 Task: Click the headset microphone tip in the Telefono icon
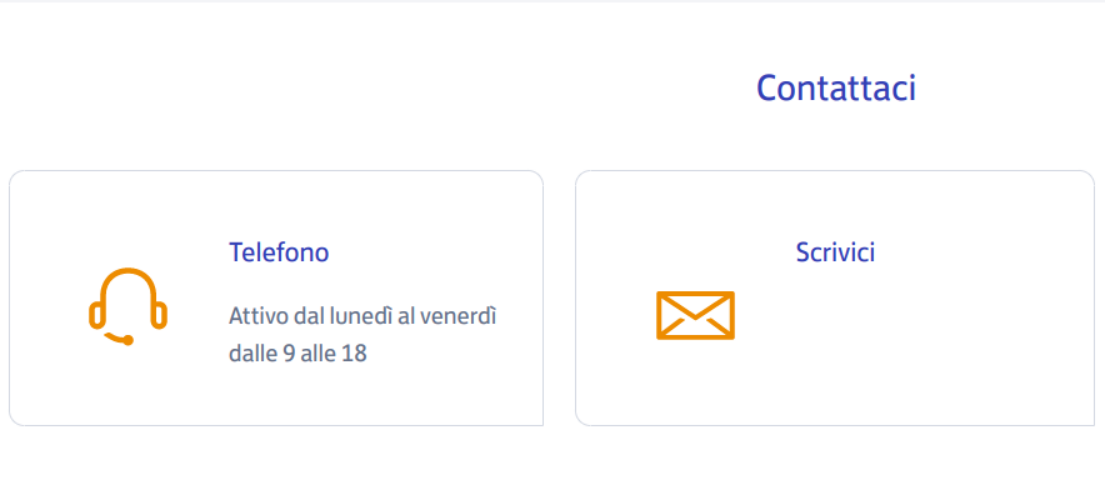[x=128, y=341]
